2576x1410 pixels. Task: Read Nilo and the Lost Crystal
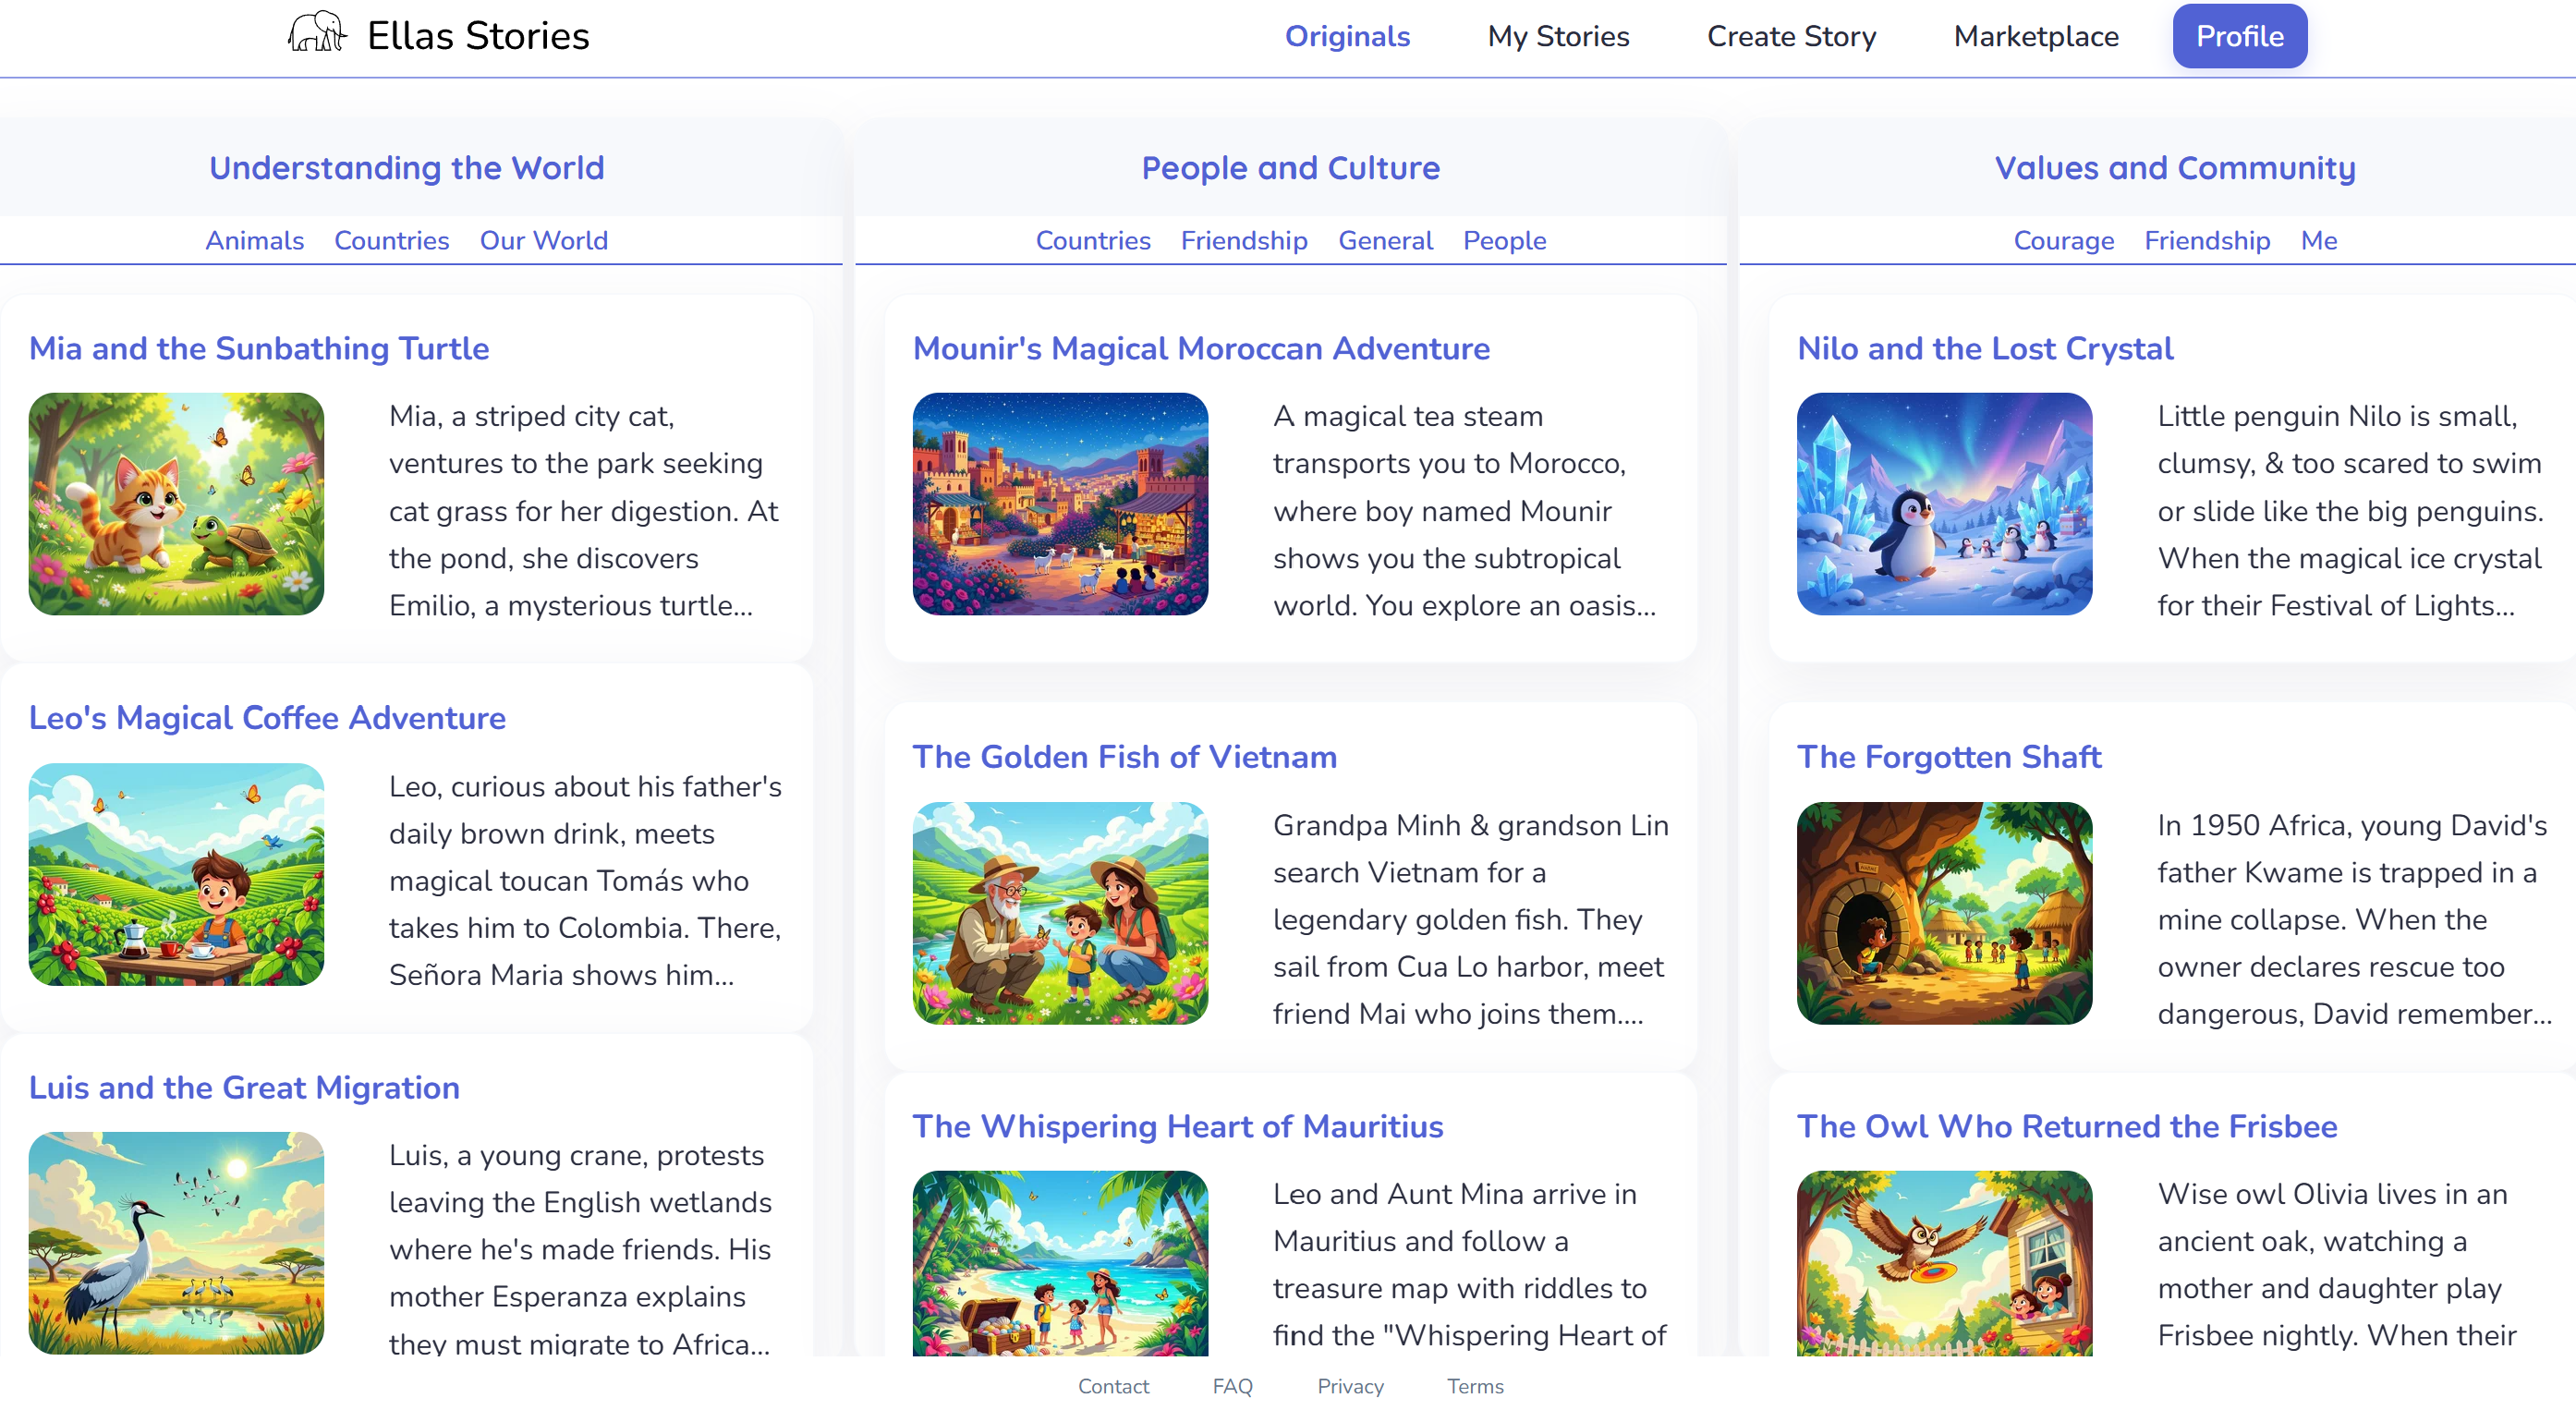point(1984,348)
